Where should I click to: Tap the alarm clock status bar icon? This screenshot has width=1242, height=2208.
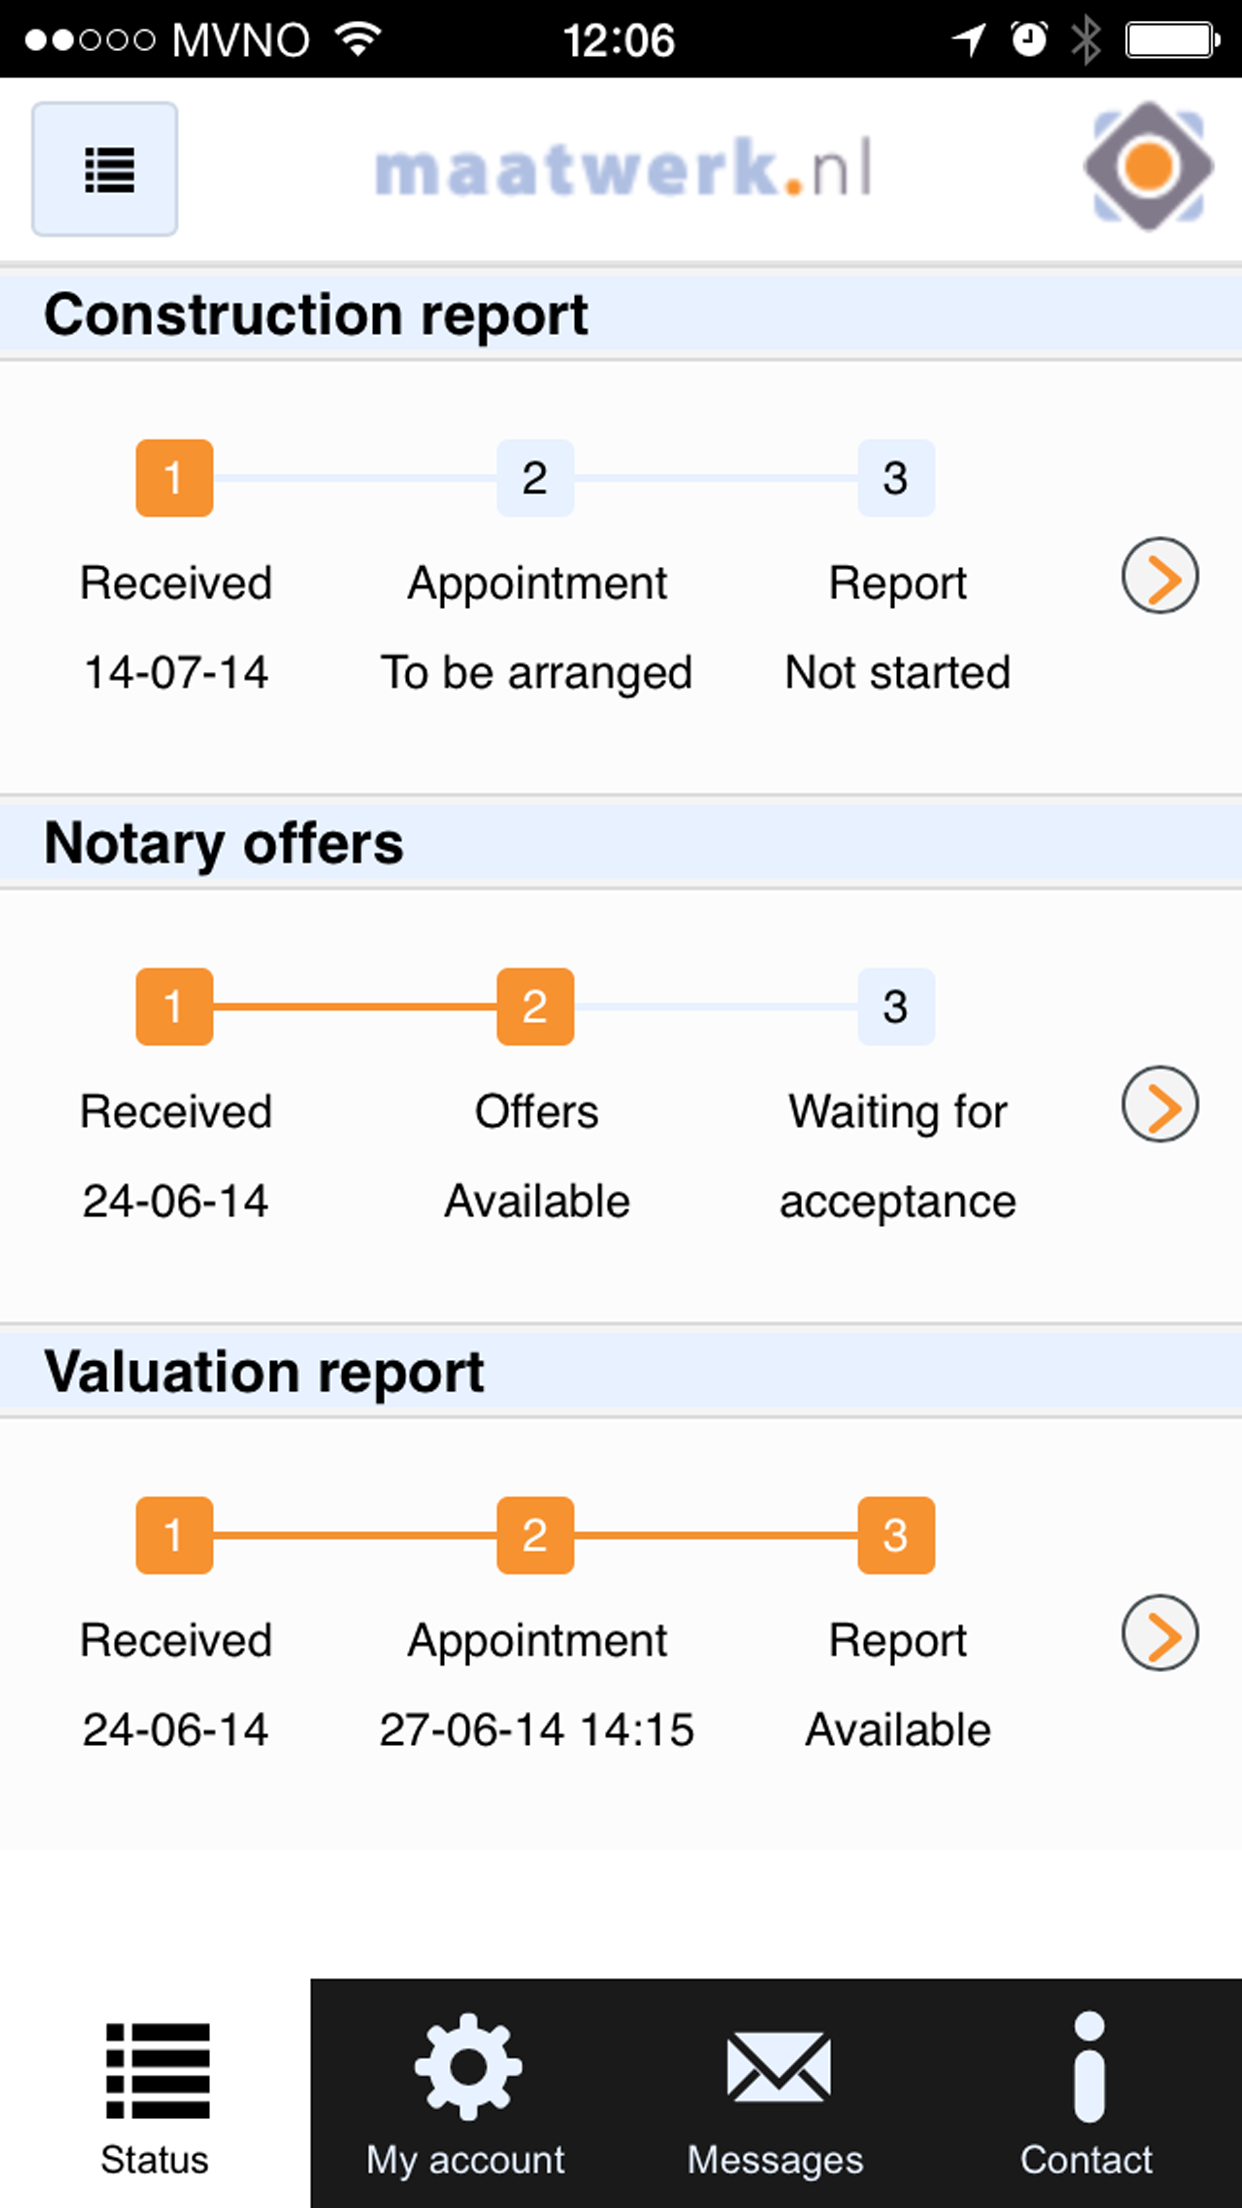click(1029, 40)
